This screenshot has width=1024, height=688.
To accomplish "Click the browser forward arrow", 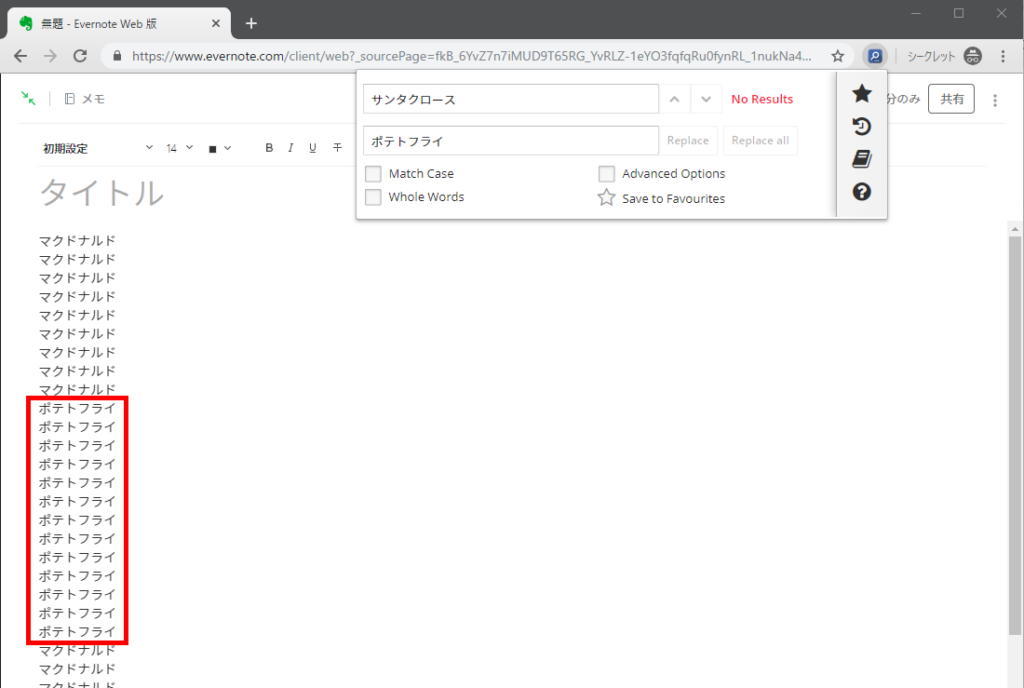I will [x=50, y=56].
